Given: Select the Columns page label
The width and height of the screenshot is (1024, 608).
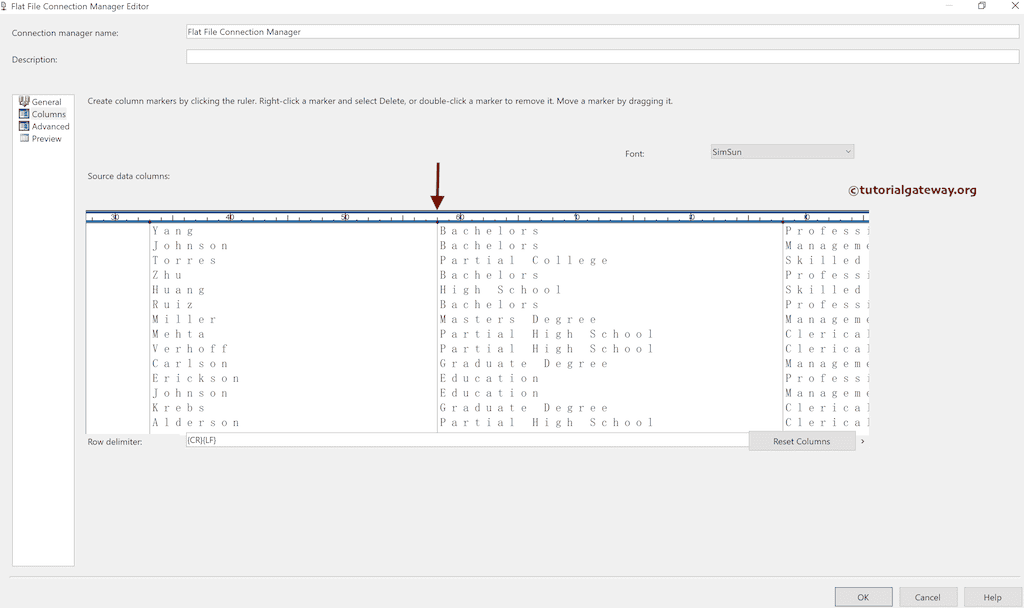Looking at the screenshot, I should [x=49, y=114].
